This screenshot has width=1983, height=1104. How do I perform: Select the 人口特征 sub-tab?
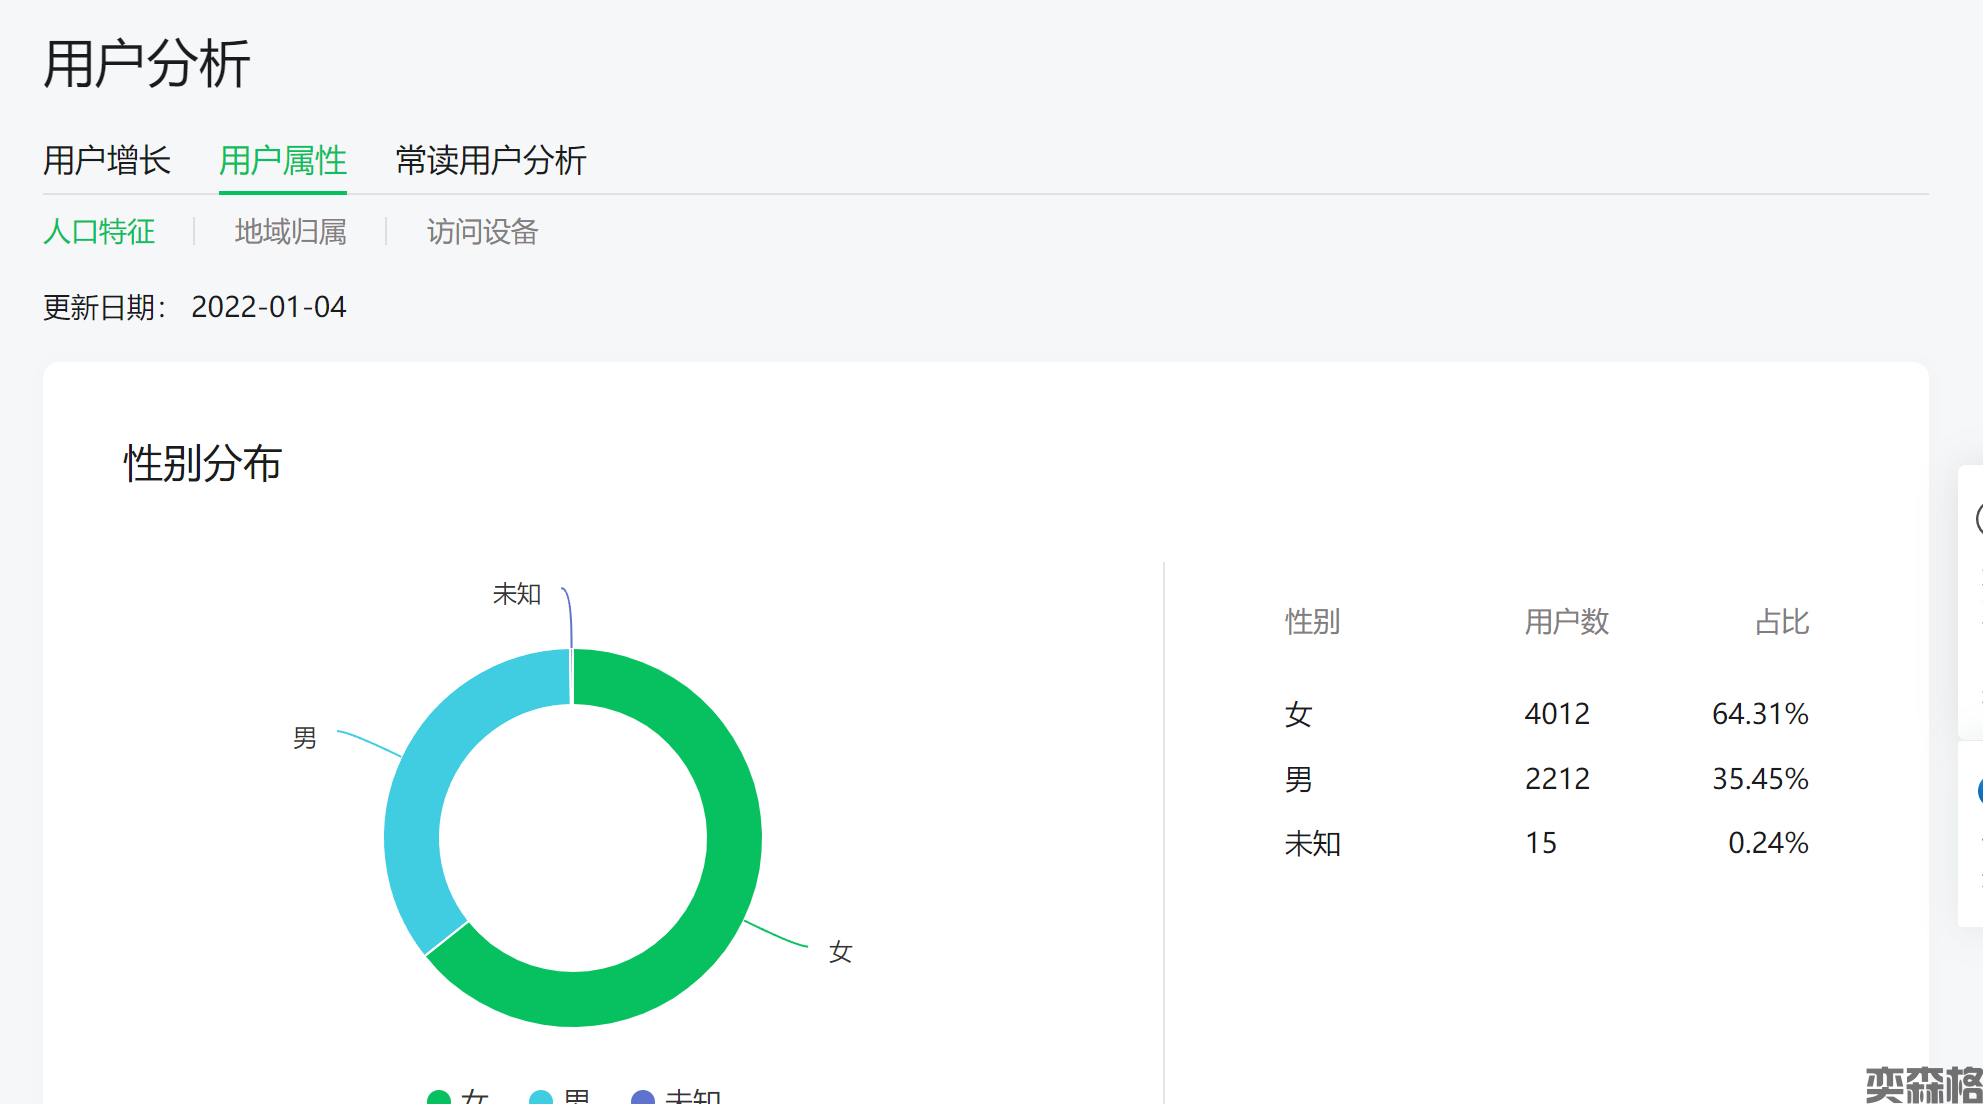(99, 232)
